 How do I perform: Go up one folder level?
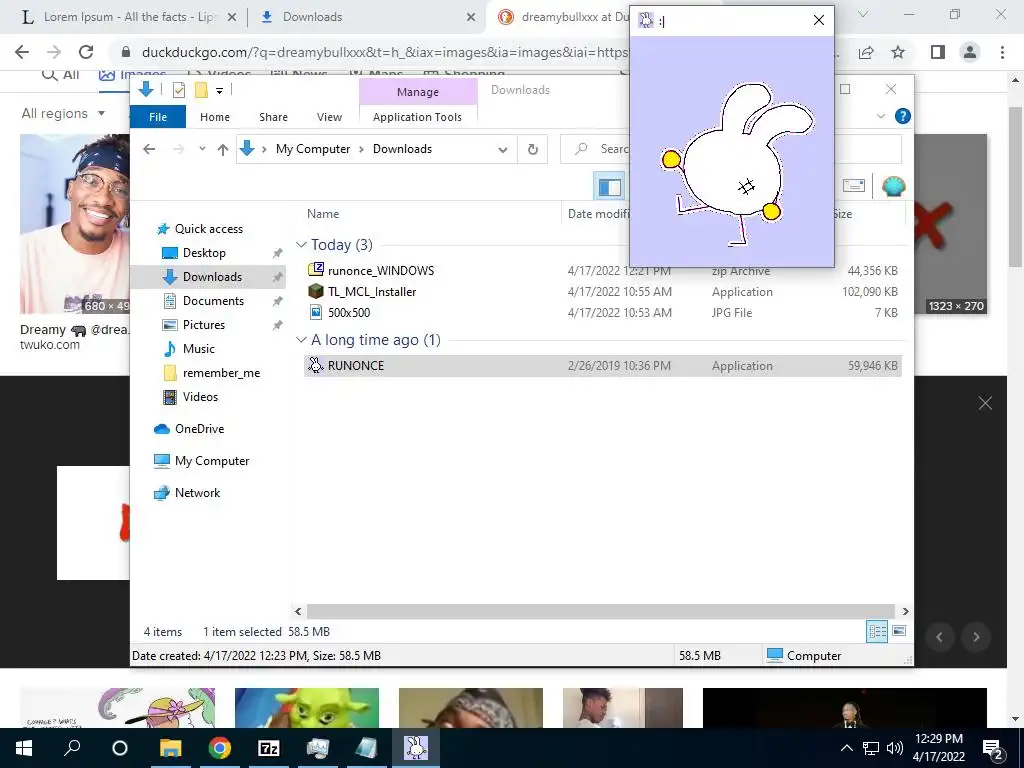tap(223, 150)
